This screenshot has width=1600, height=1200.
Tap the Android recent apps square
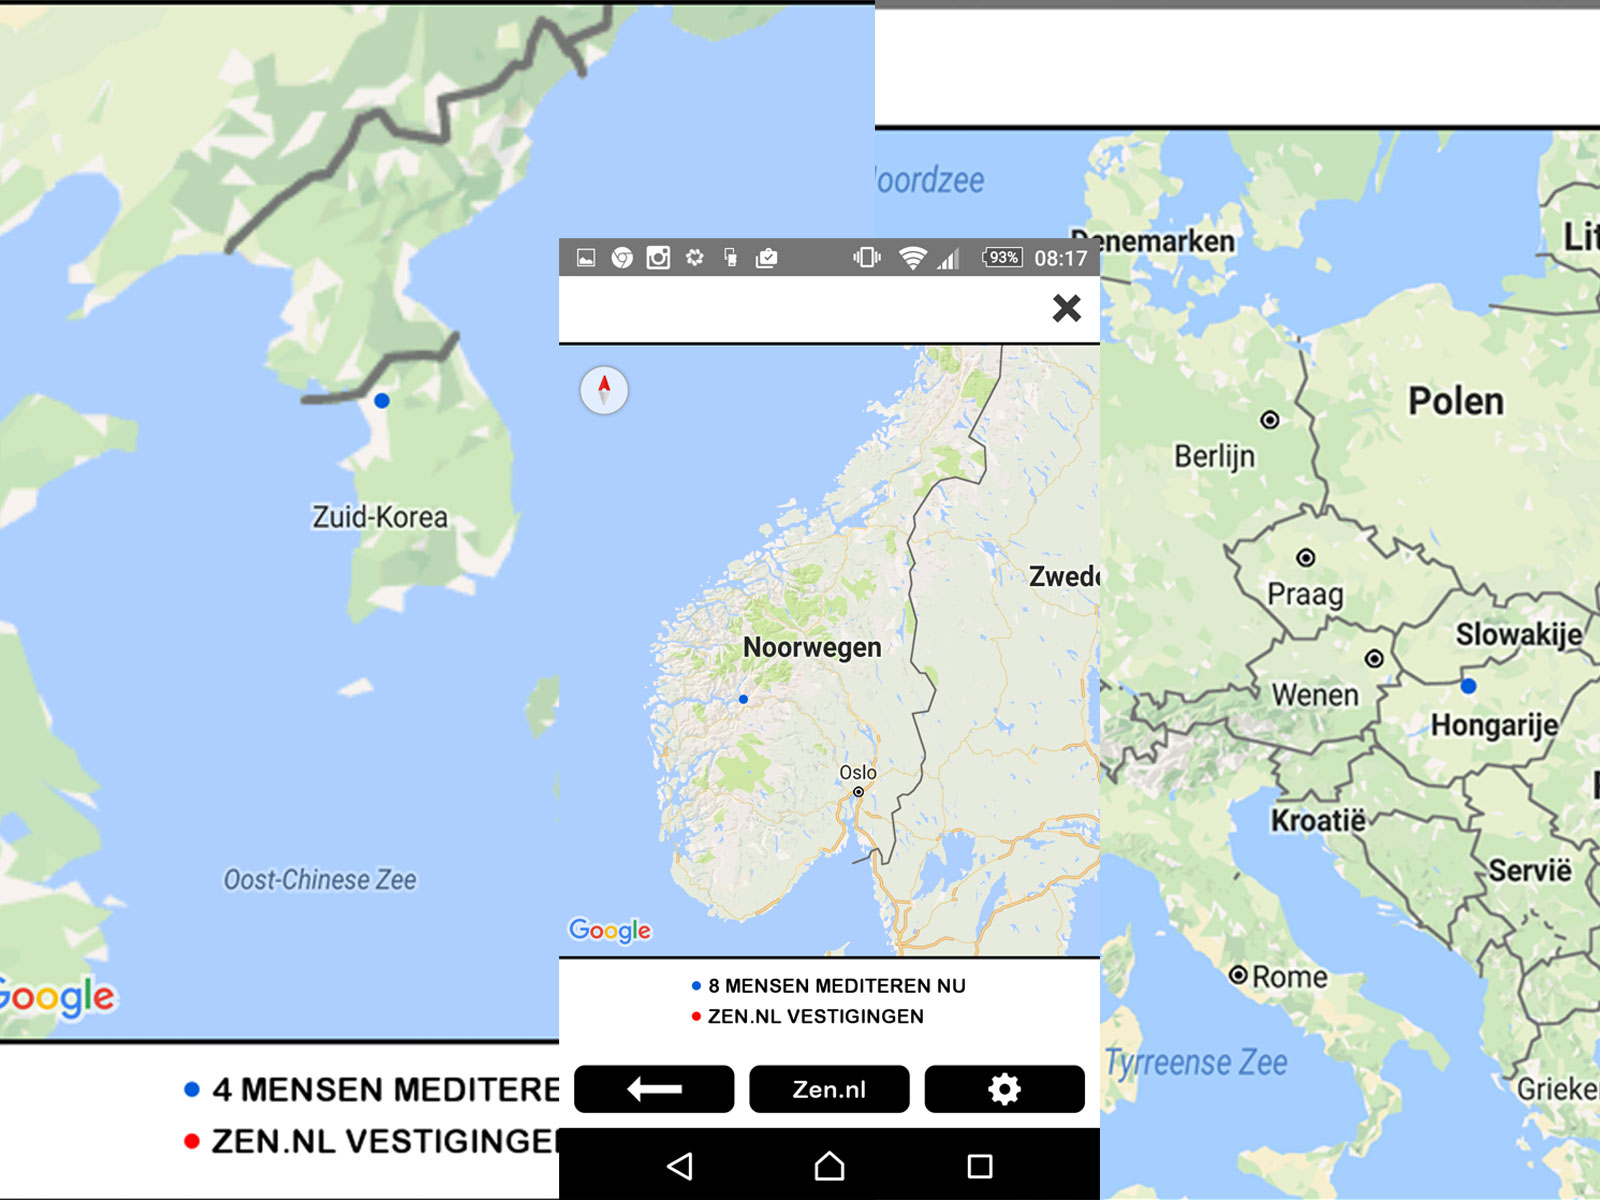coord(980,1166)
